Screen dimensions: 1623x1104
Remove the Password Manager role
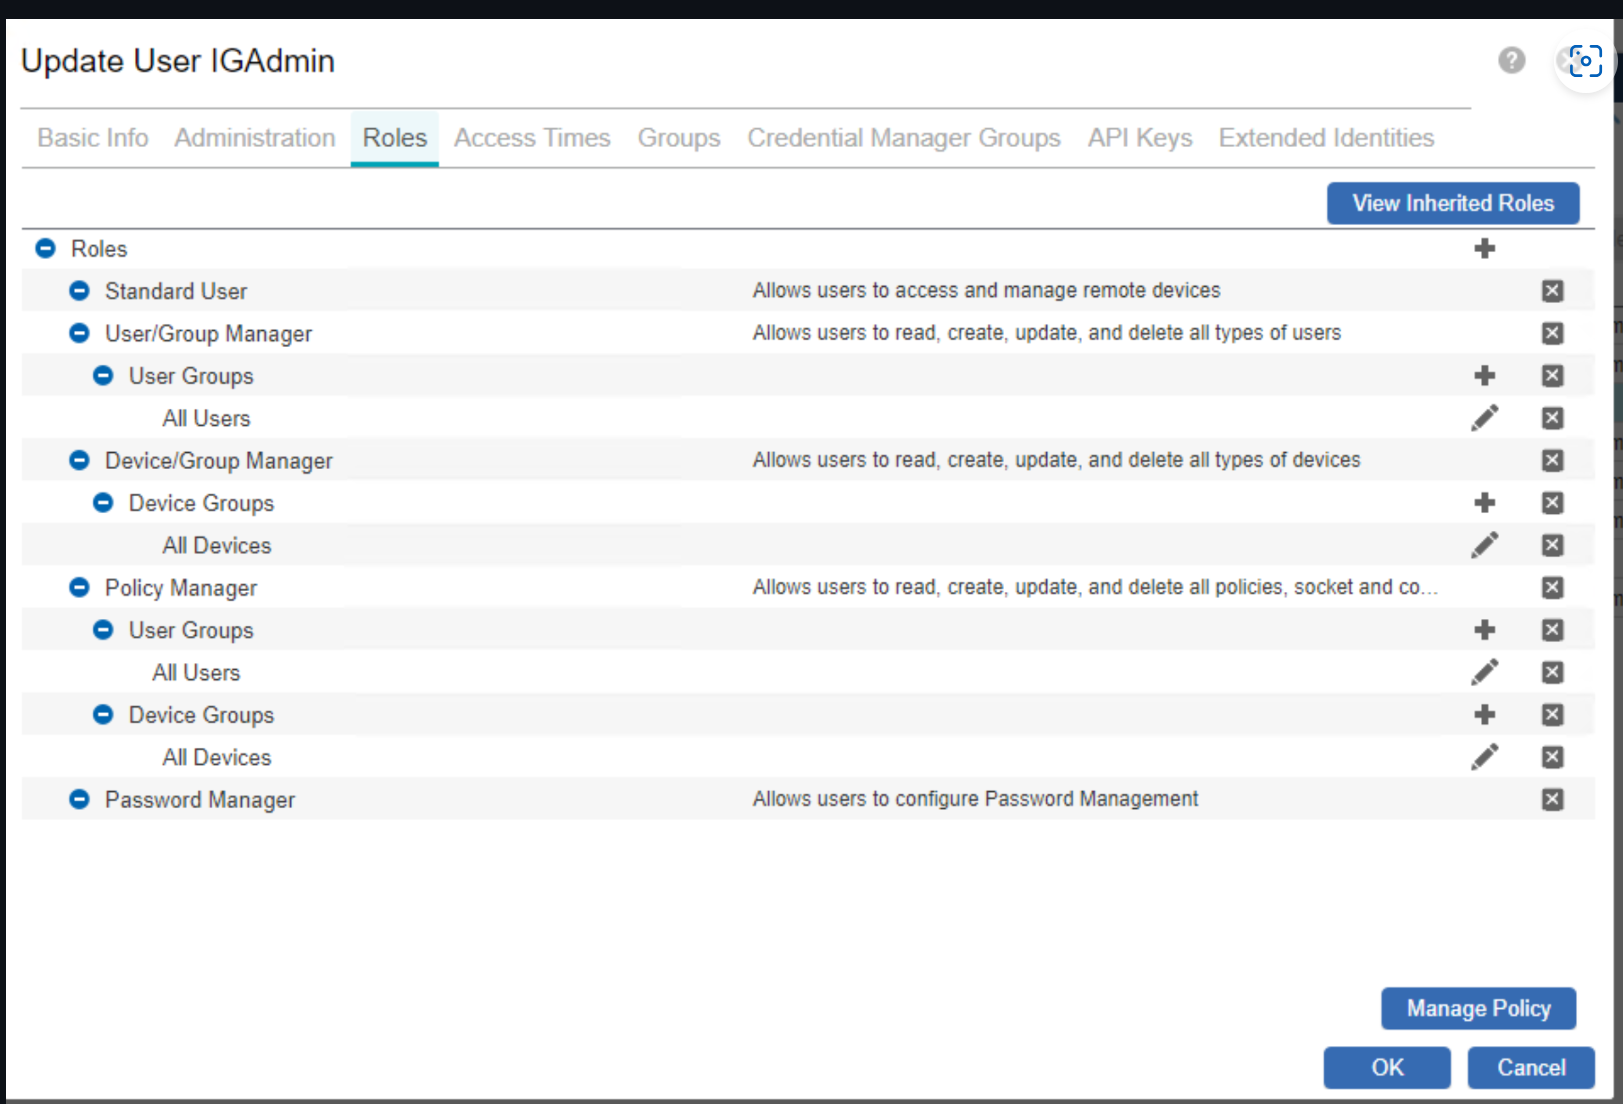[x=1552, y=799]
